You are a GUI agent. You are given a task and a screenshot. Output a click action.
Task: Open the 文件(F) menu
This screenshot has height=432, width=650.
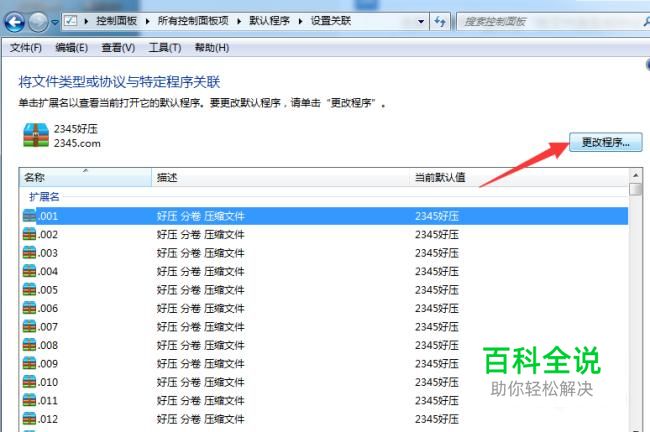coord(26,48)
